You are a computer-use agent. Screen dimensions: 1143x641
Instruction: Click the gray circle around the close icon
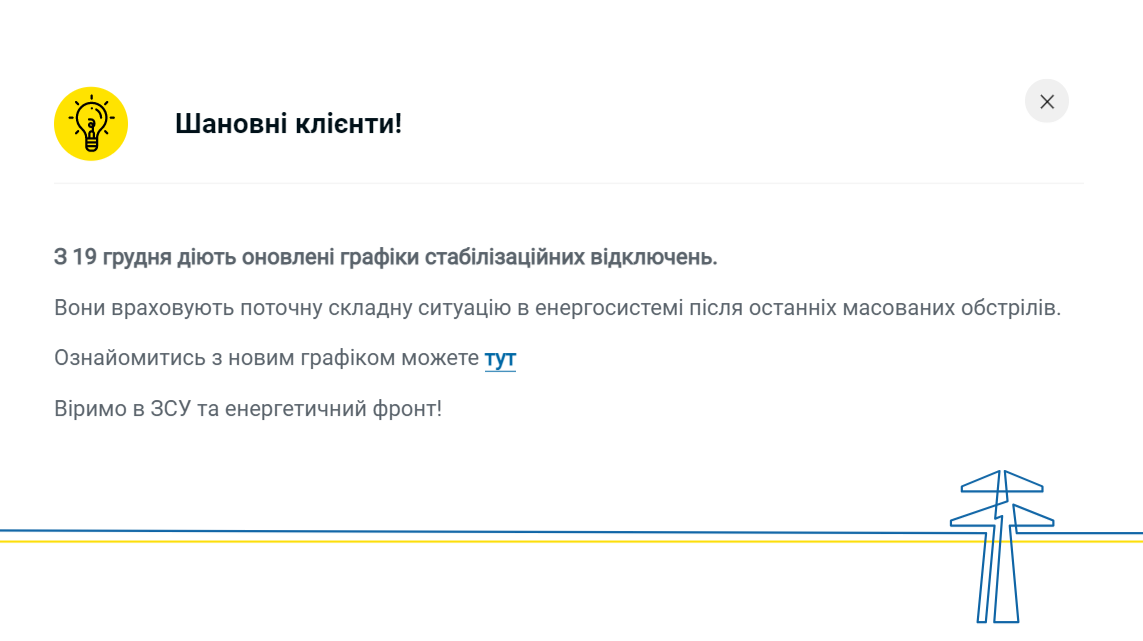tap(1047, 101)
